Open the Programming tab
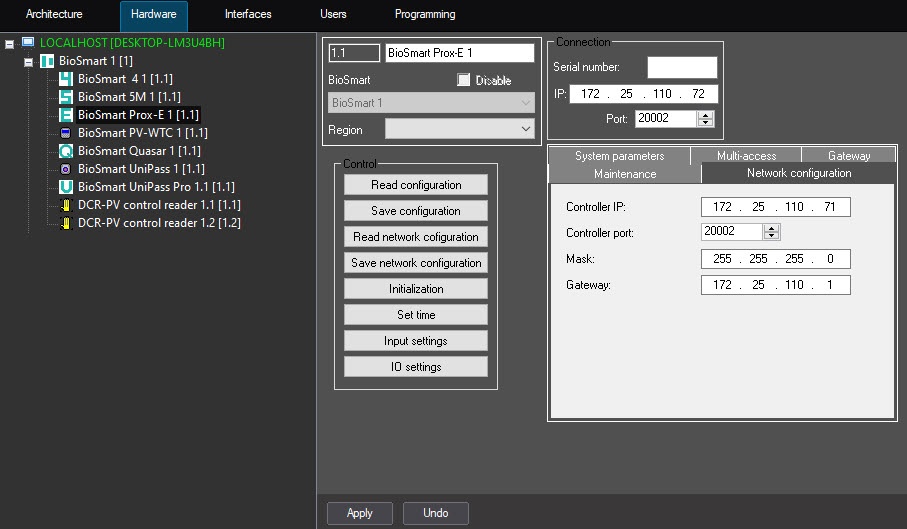This screenshot has height=529, width=907. point(425,14)
